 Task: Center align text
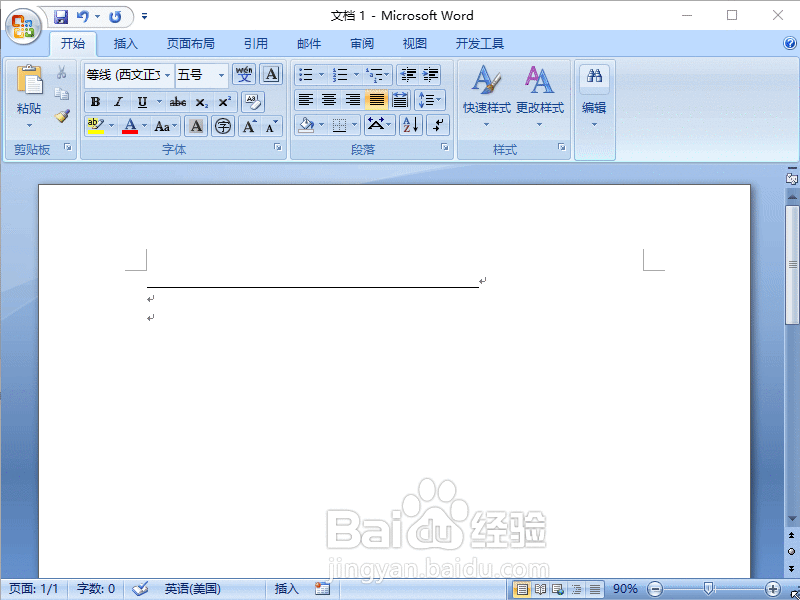(x=329, y=99)
